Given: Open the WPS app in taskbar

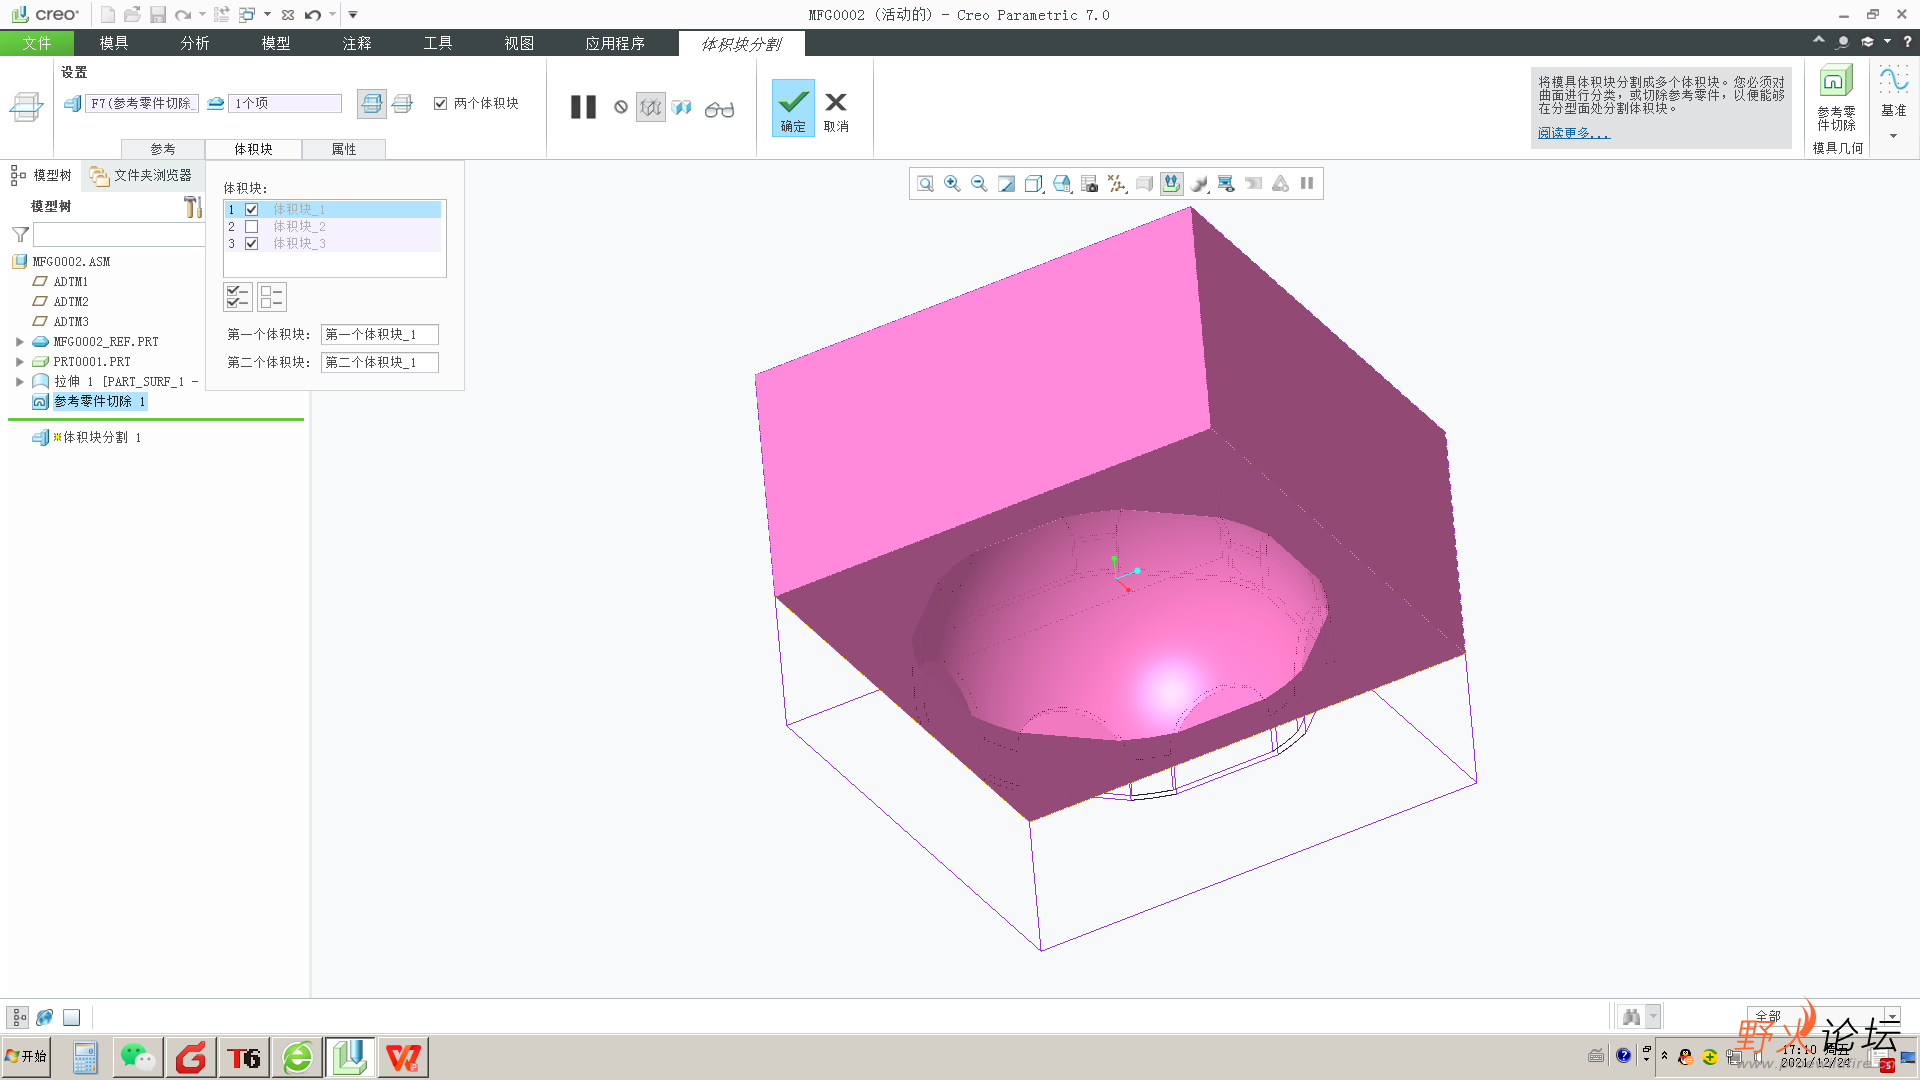Looking at the screenshot, I should tap(403, 1057).
